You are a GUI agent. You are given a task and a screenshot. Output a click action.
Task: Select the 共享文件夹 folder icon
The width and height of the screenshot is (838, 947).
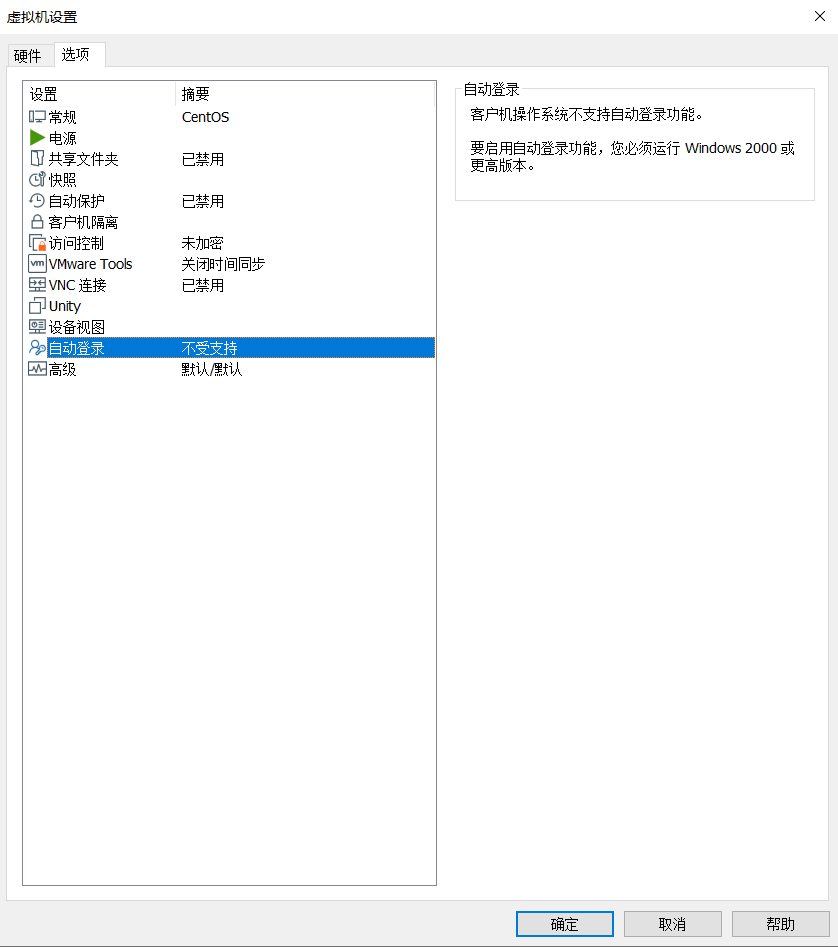(x=38, y=159)
